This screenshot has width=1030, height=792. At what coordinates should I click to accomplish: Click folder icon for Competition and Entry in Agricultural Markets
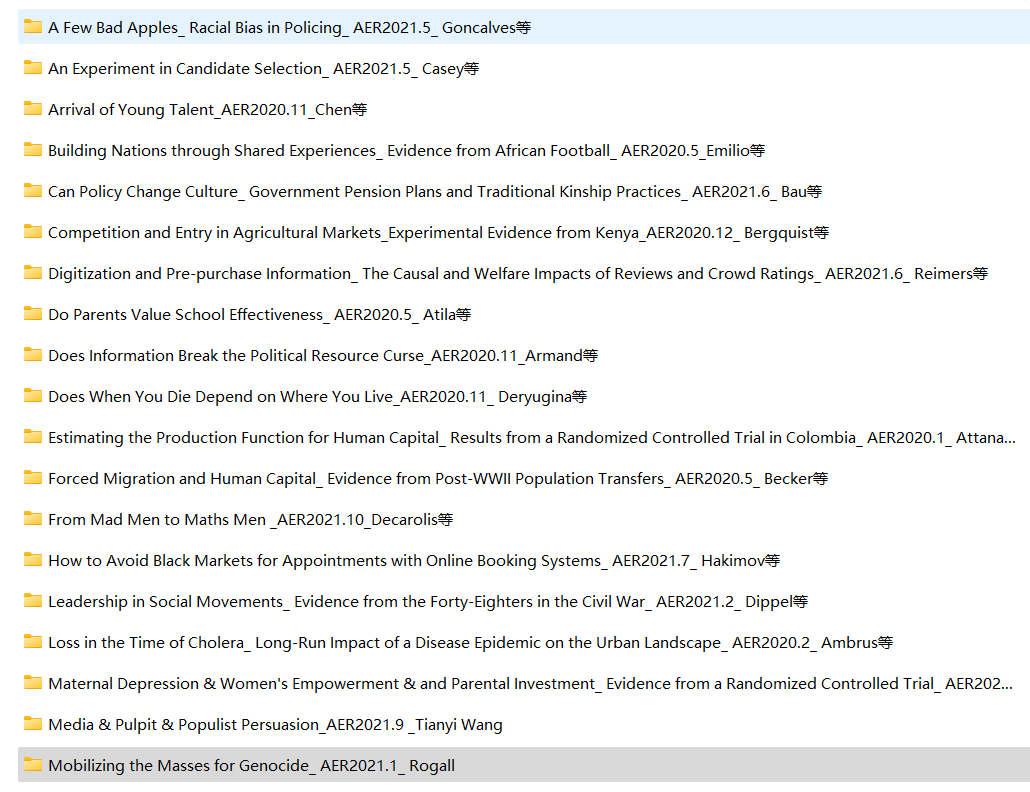33,232
